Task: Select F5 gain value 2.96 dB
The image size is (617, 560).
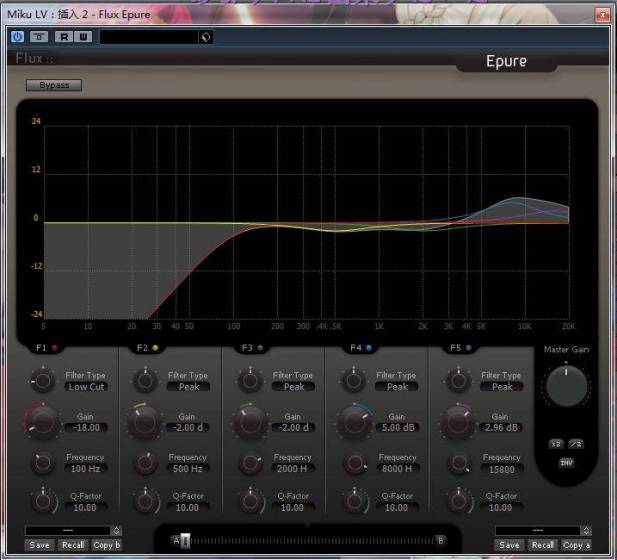Action: coord(501,427)
